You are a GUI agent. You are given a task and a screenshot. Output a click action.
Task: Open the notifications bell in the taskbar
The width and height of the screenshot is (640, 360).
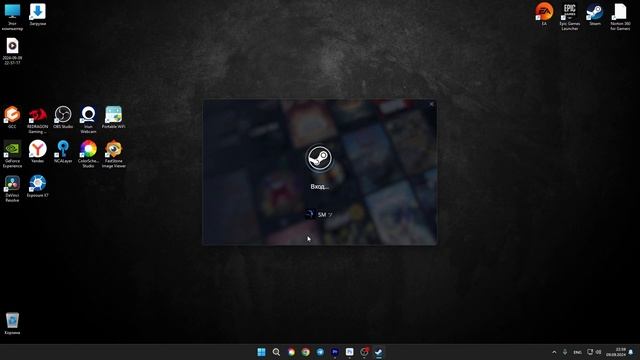[x=631, y=352]
